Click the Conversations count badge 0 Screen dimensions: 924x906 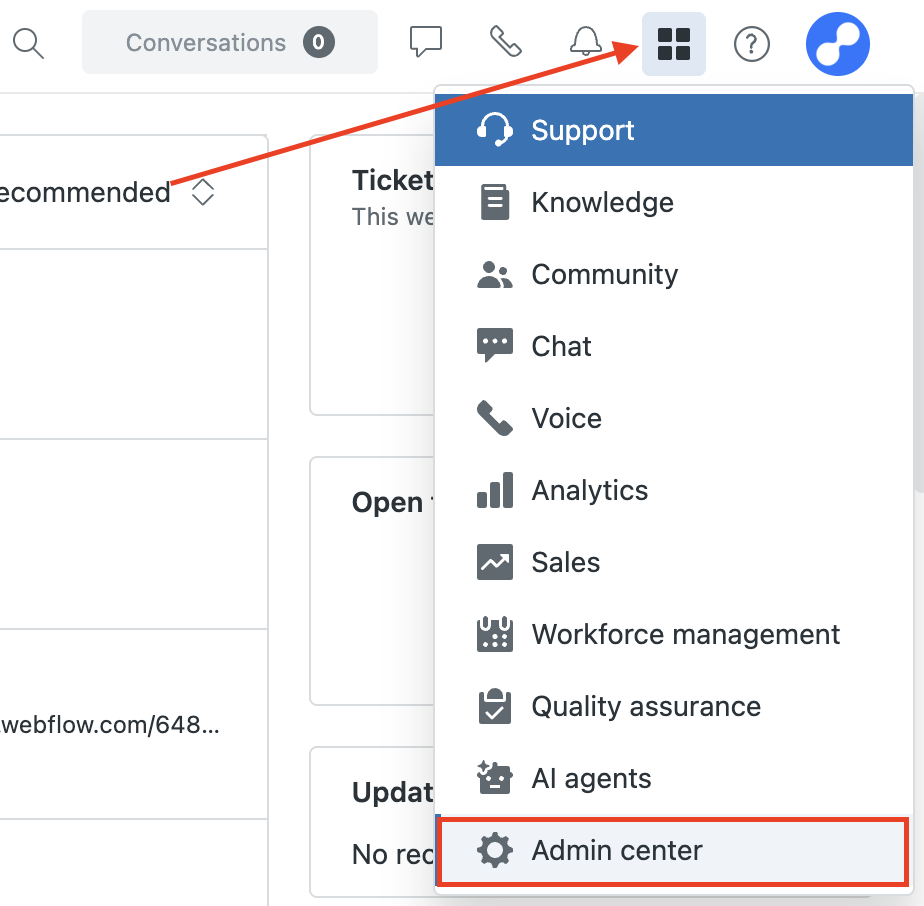[319, 42]
